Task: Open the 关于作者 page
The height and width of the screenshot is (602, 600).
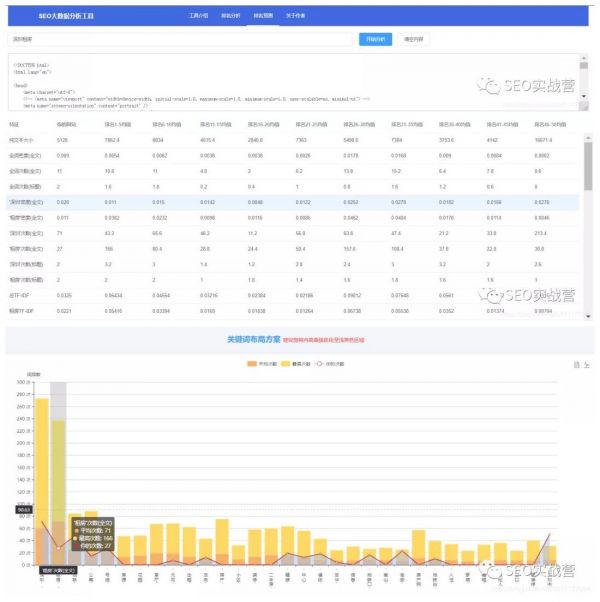Action: click(x=296, y=17)
